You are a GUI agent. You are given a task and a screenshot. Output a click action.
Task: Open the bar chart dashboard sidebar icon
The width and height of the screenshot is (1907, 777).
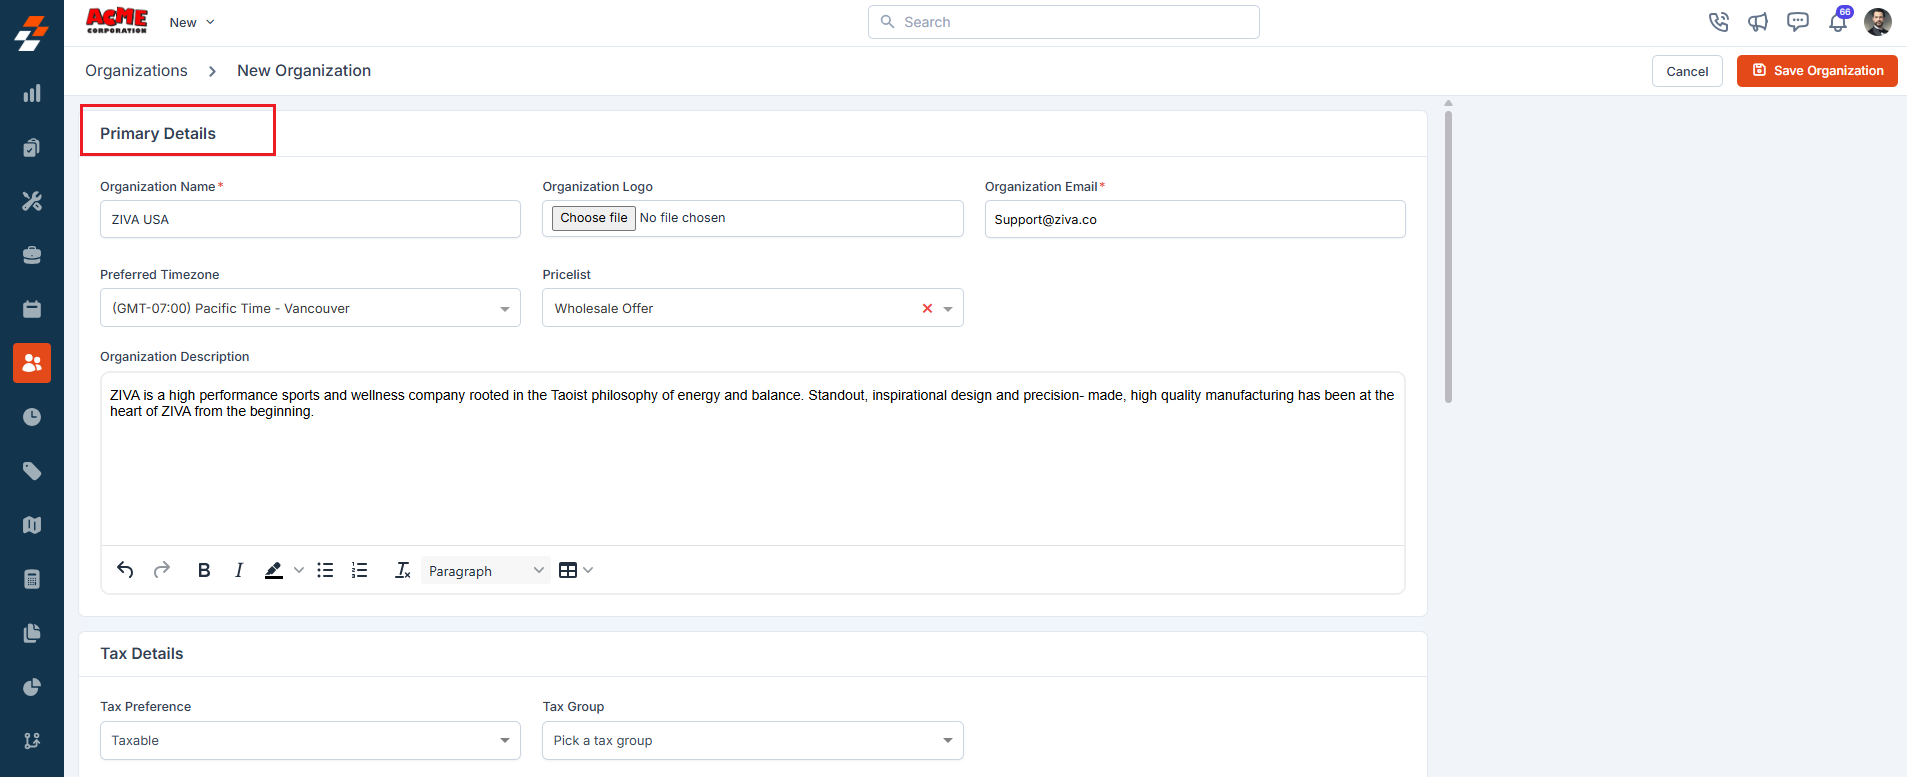pyautogui.click(x=32, y=93)
